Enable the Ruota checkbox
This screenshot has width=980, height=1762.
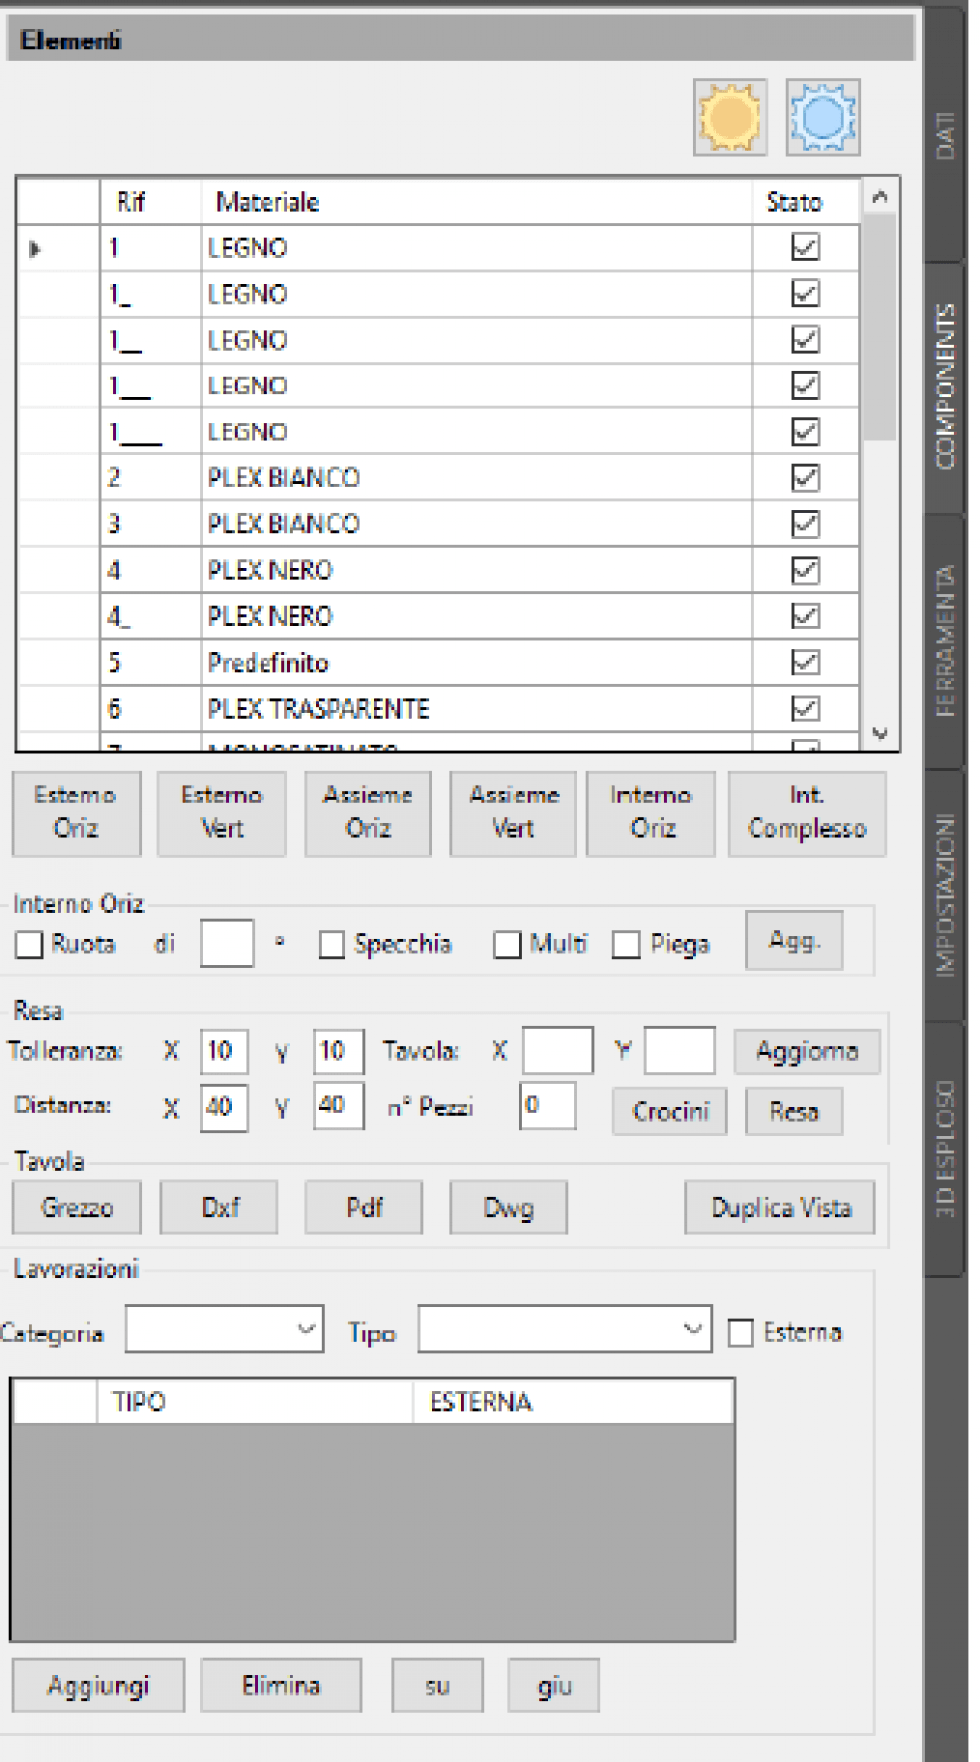pos(30,944)
